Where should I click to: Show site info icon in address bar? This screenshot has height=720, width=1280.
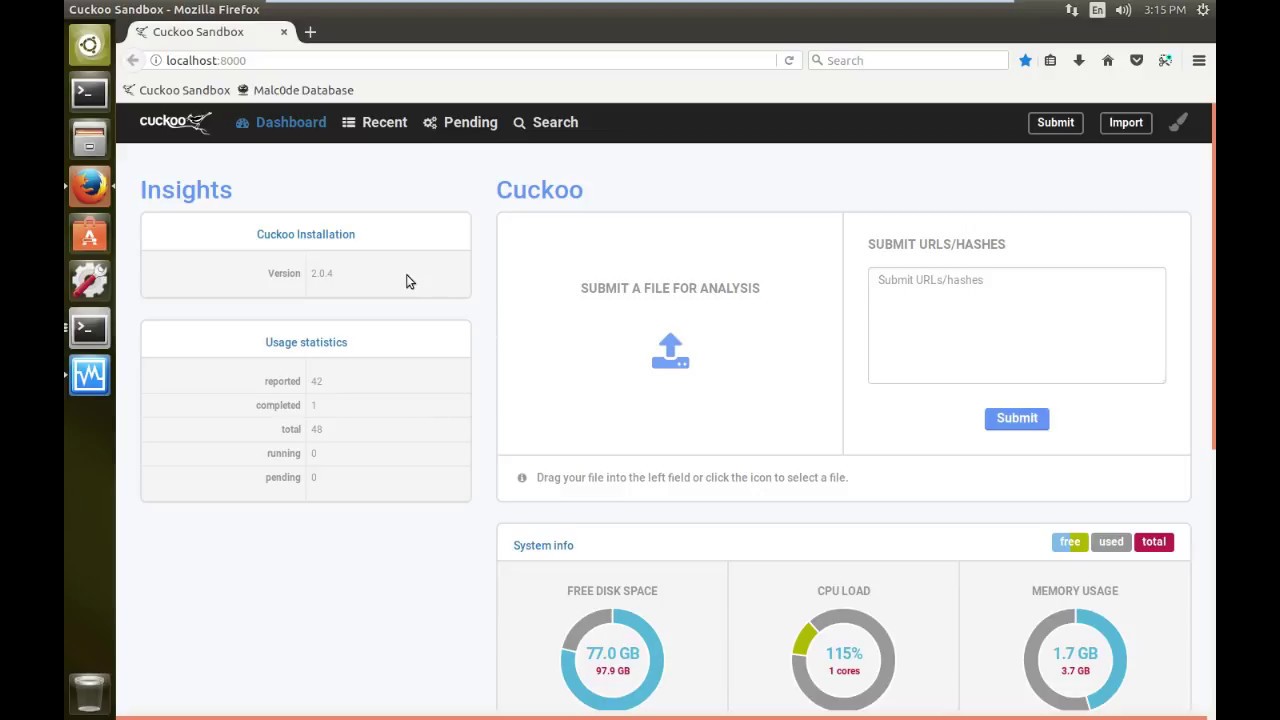156,60
